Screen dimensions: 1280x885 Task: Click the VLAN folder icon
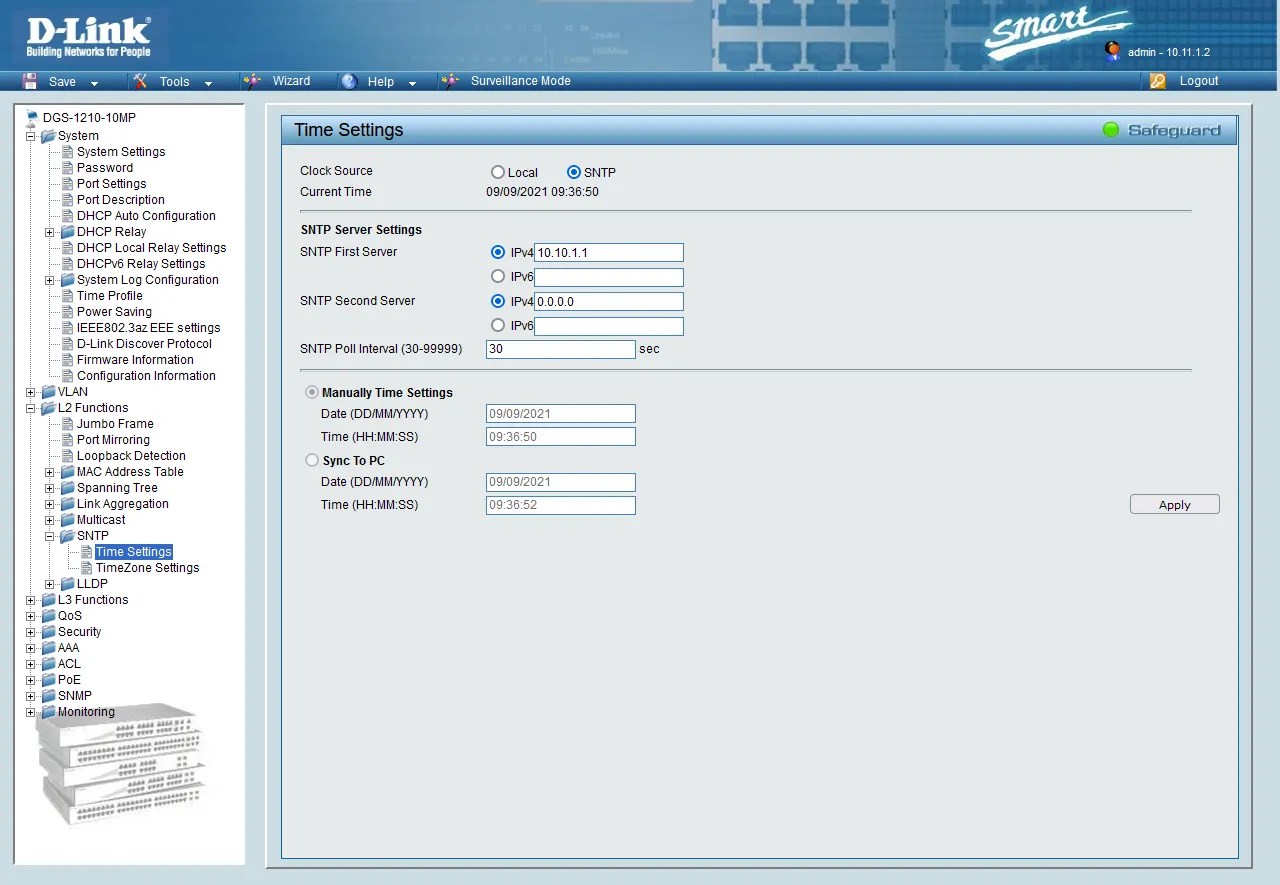(x=48, y=392)
